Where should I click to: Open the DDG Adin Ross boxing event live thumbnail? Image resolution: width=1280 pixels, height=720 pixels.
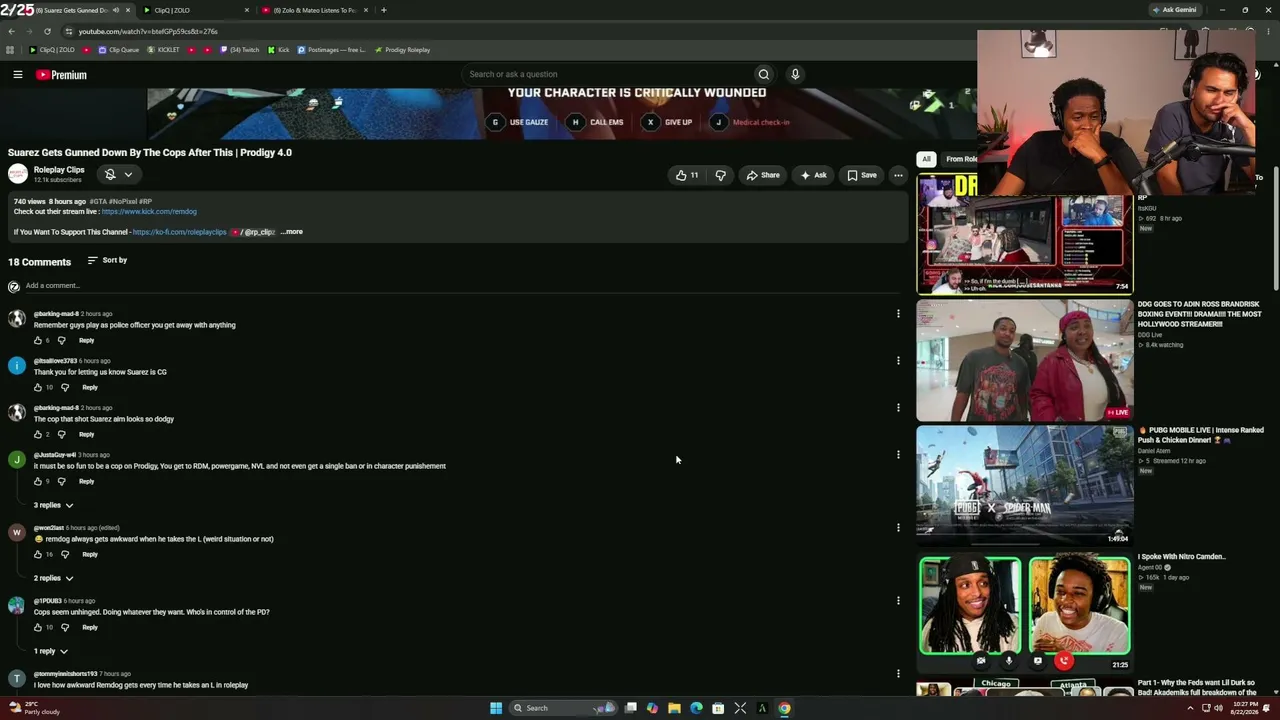[x=1025, y=360]
